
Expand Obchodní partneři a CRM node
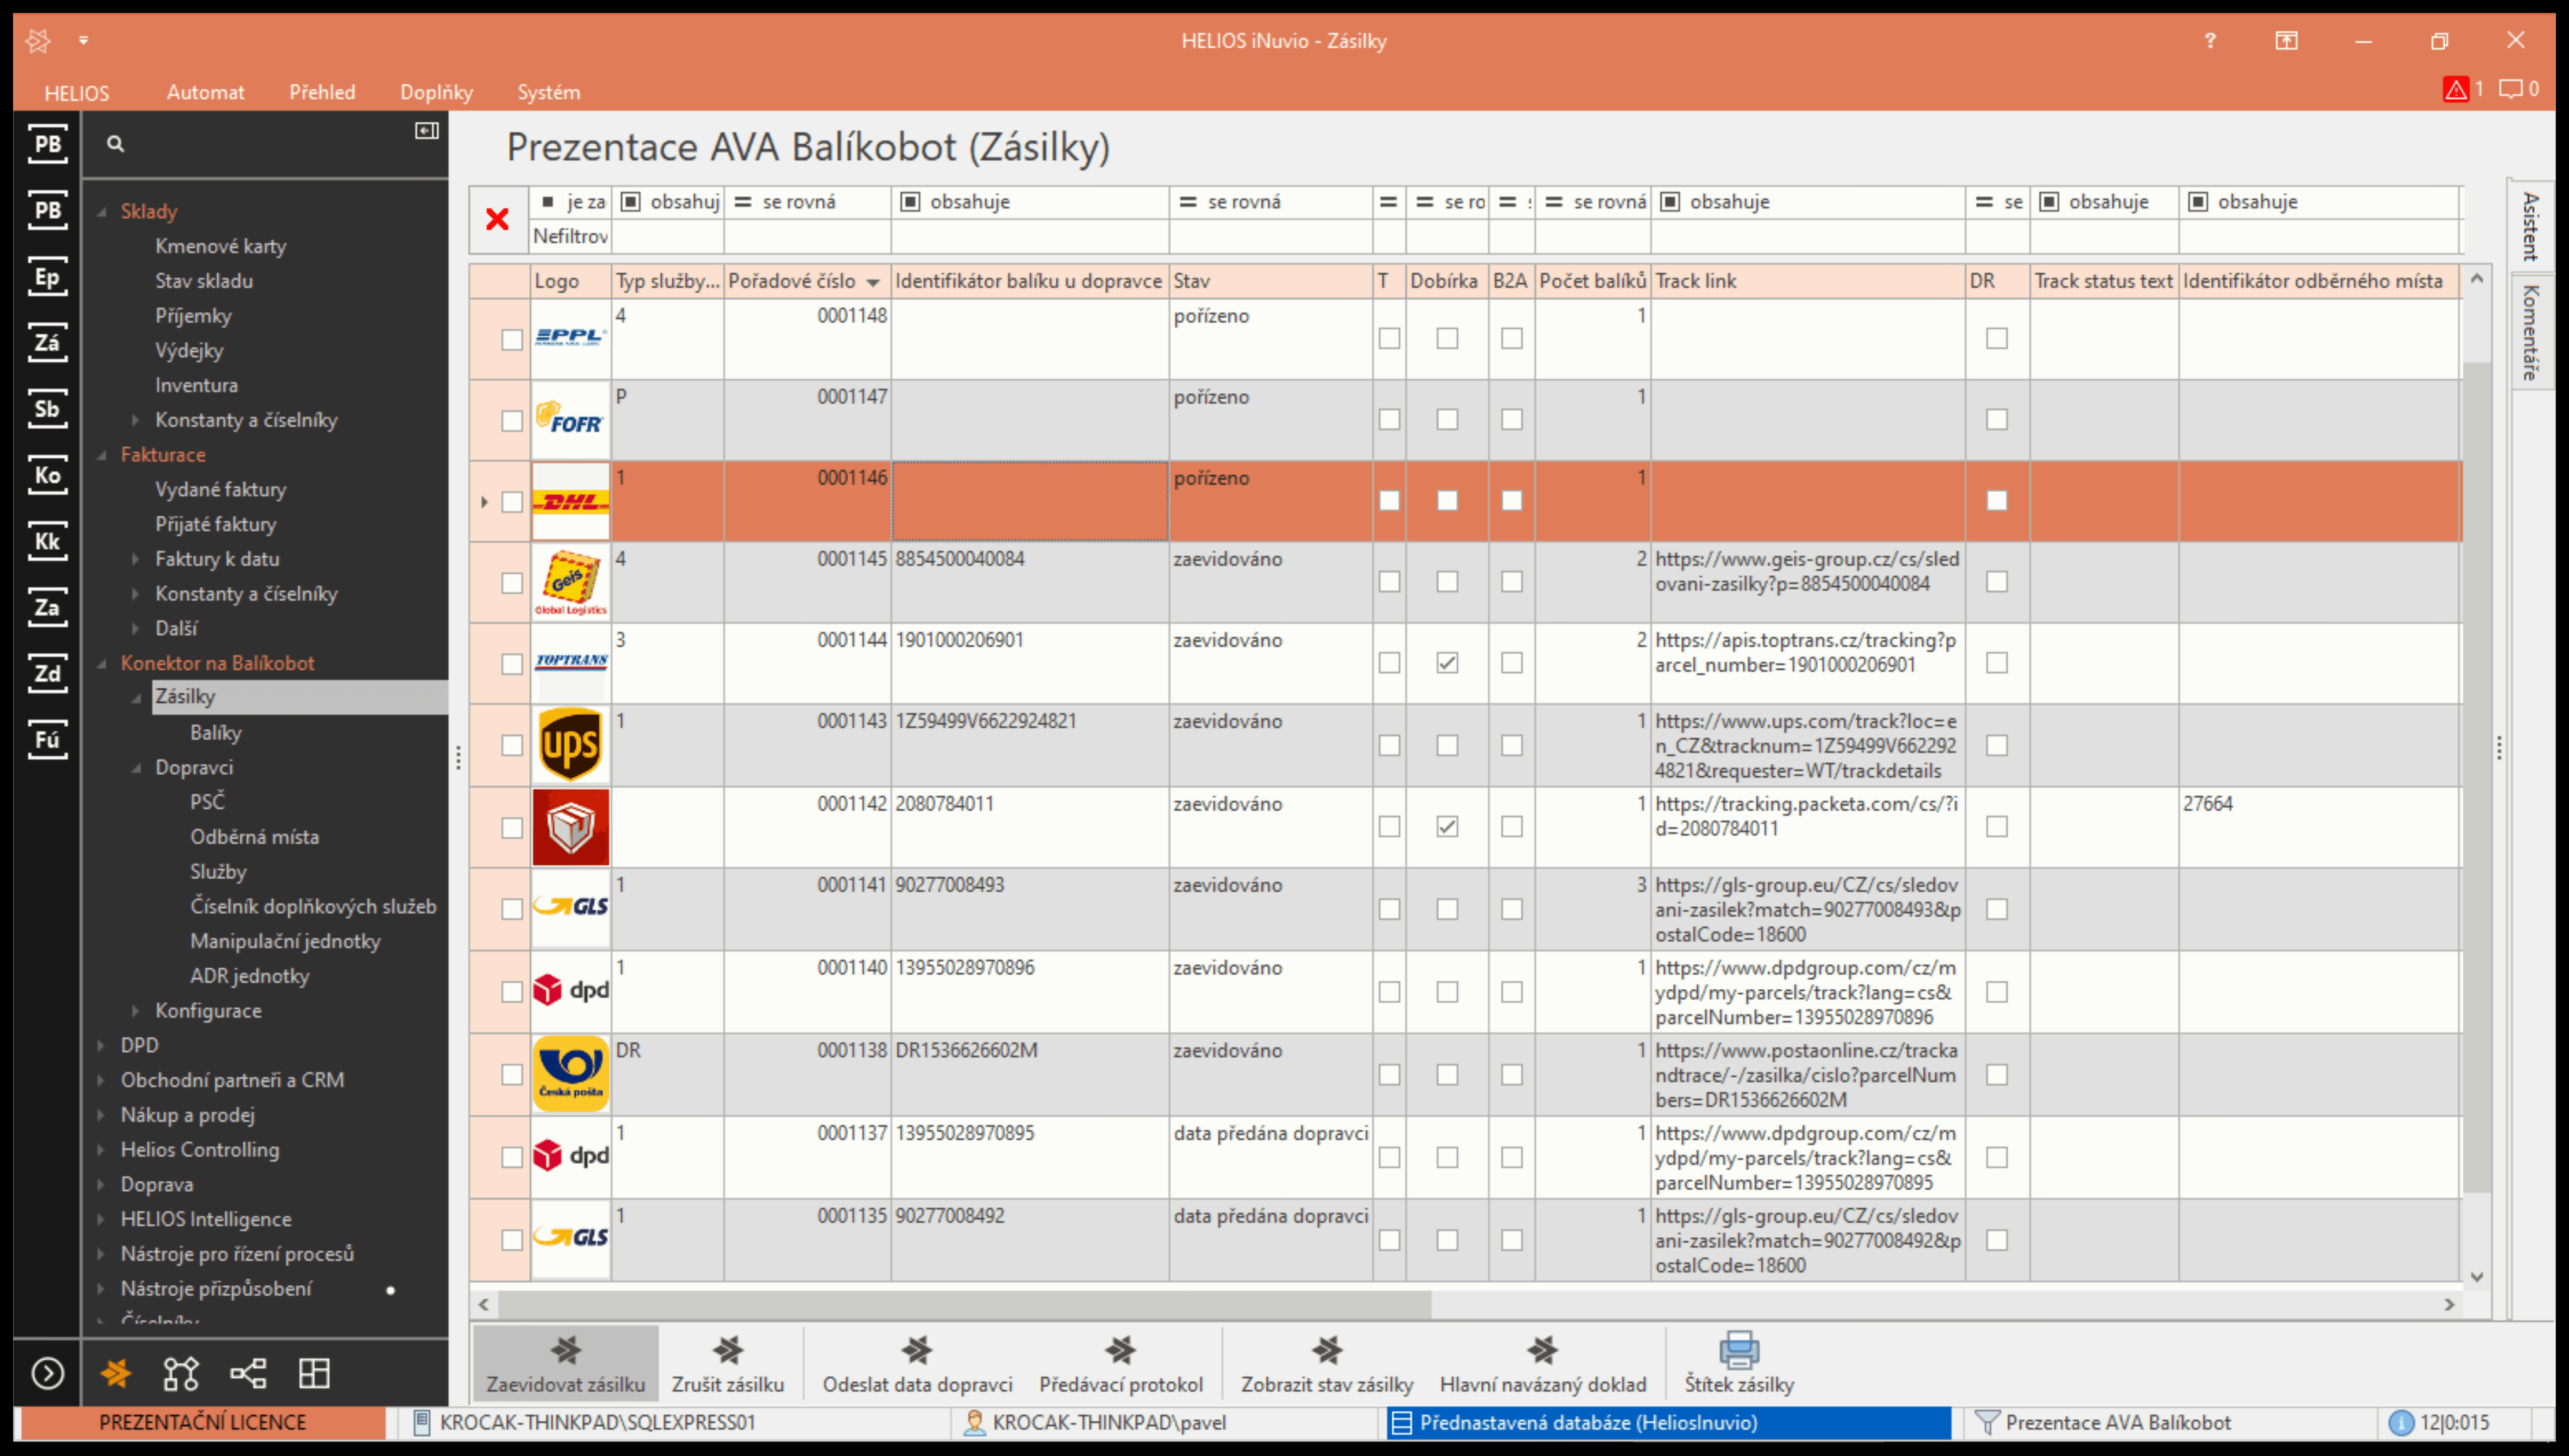[102, 1081]
